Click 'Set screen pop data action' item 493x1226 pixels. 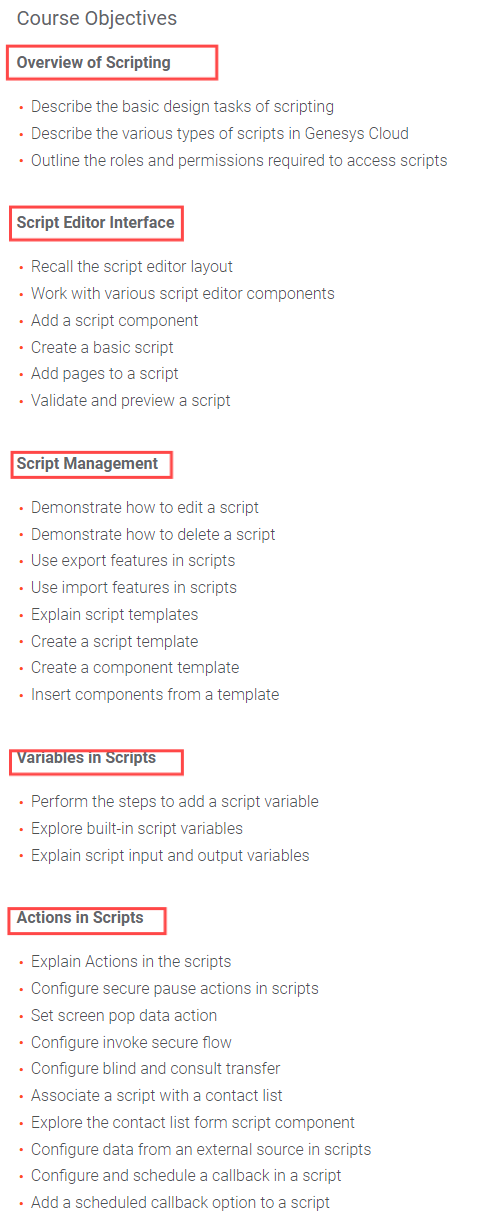click(124, 1015)
